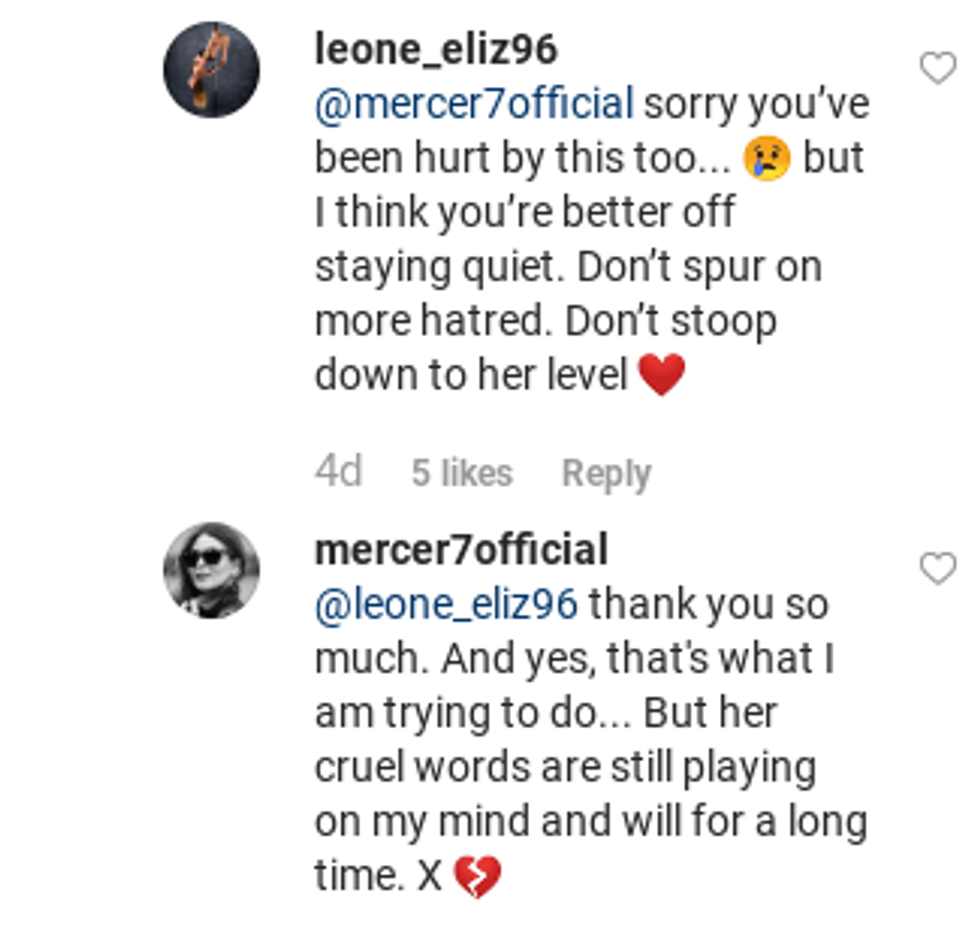Click the line "on my mind and will for a long"
The height and width of the screenshot is (926, 980).
coord(590,822)
